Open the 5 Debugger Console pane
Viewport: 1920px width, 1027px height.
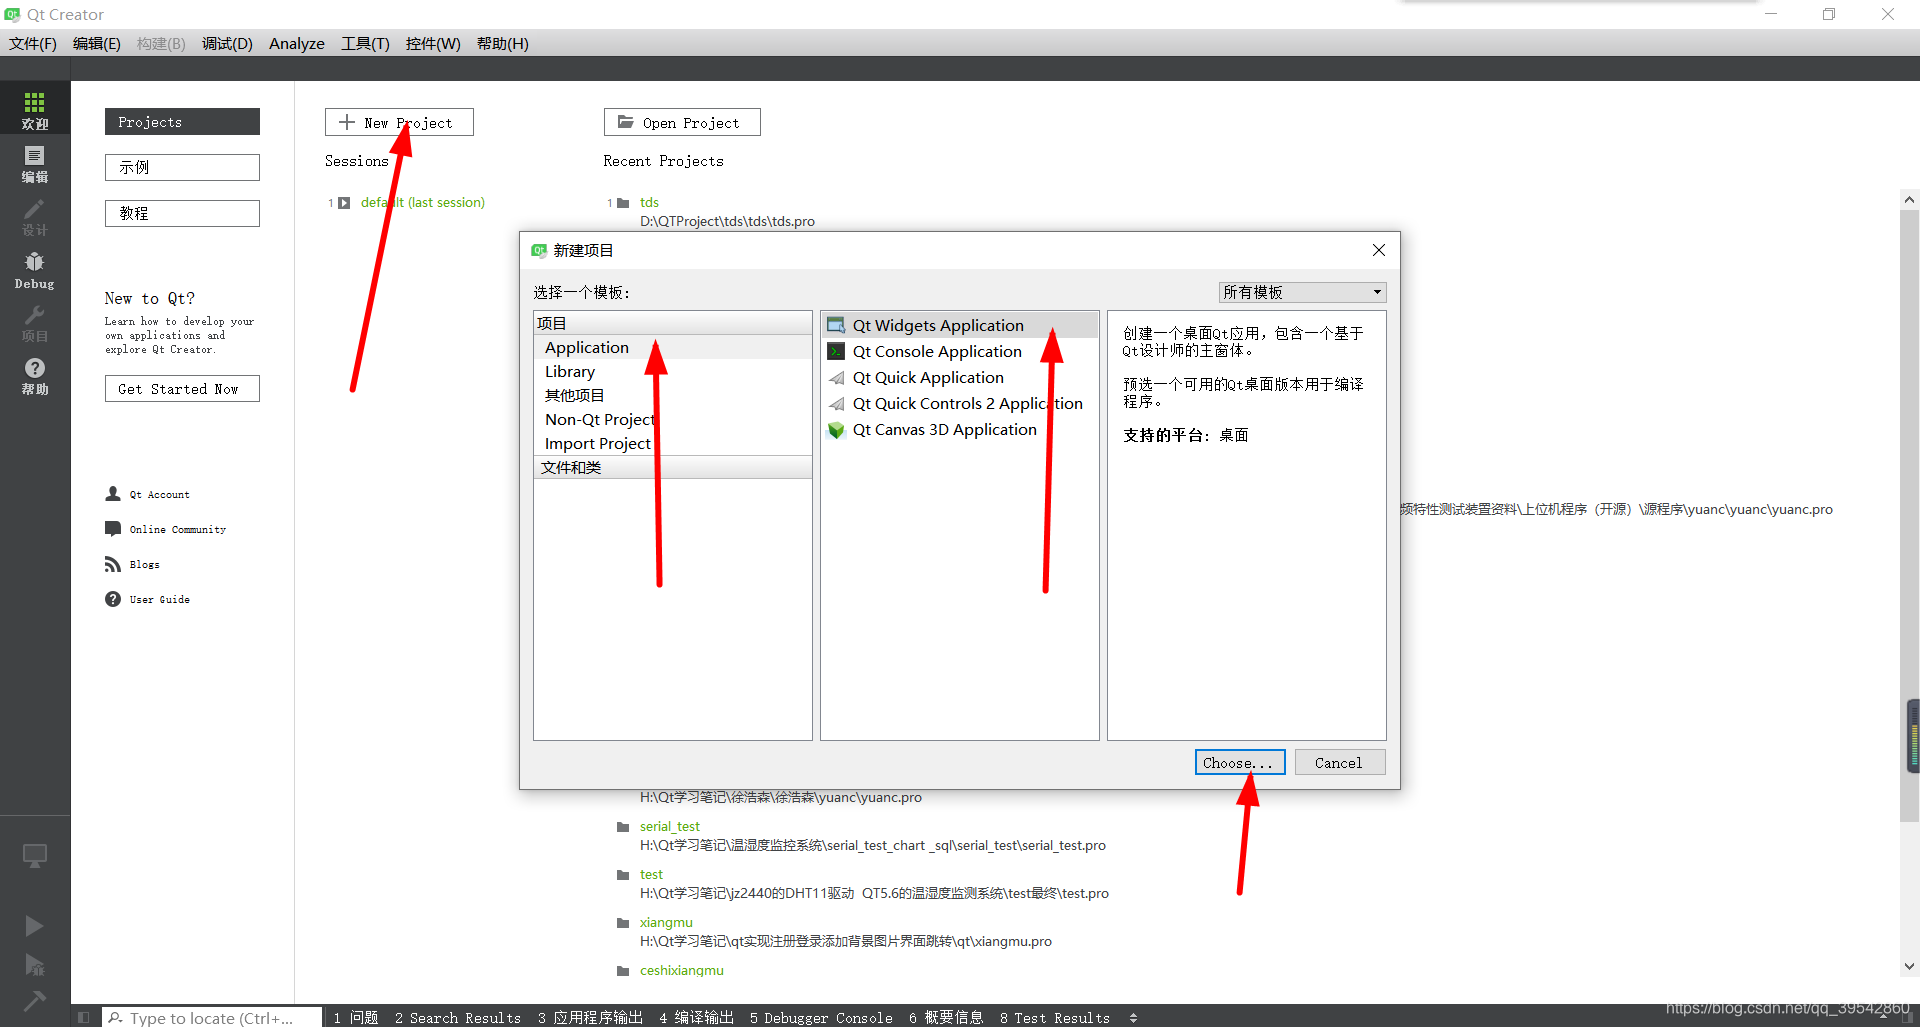821,1017
